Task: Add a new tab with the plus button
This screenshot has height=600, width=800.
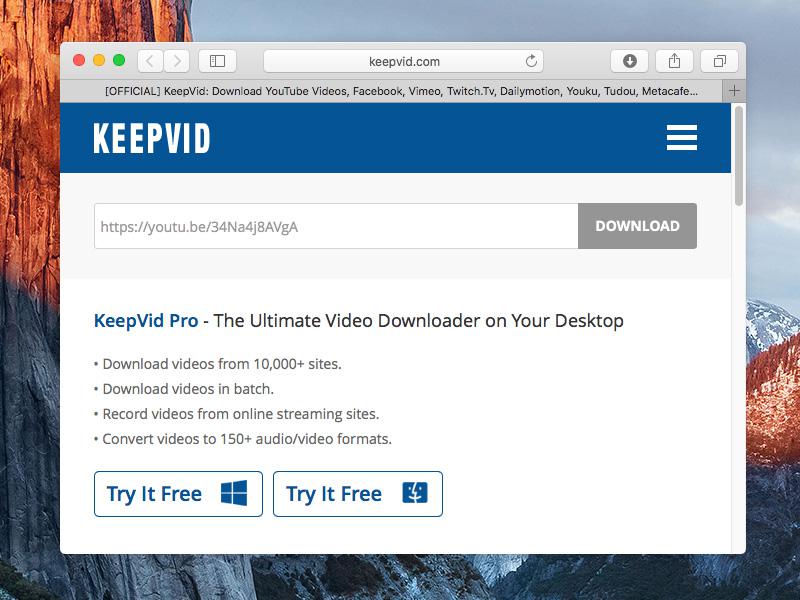Action: (734, 91)
